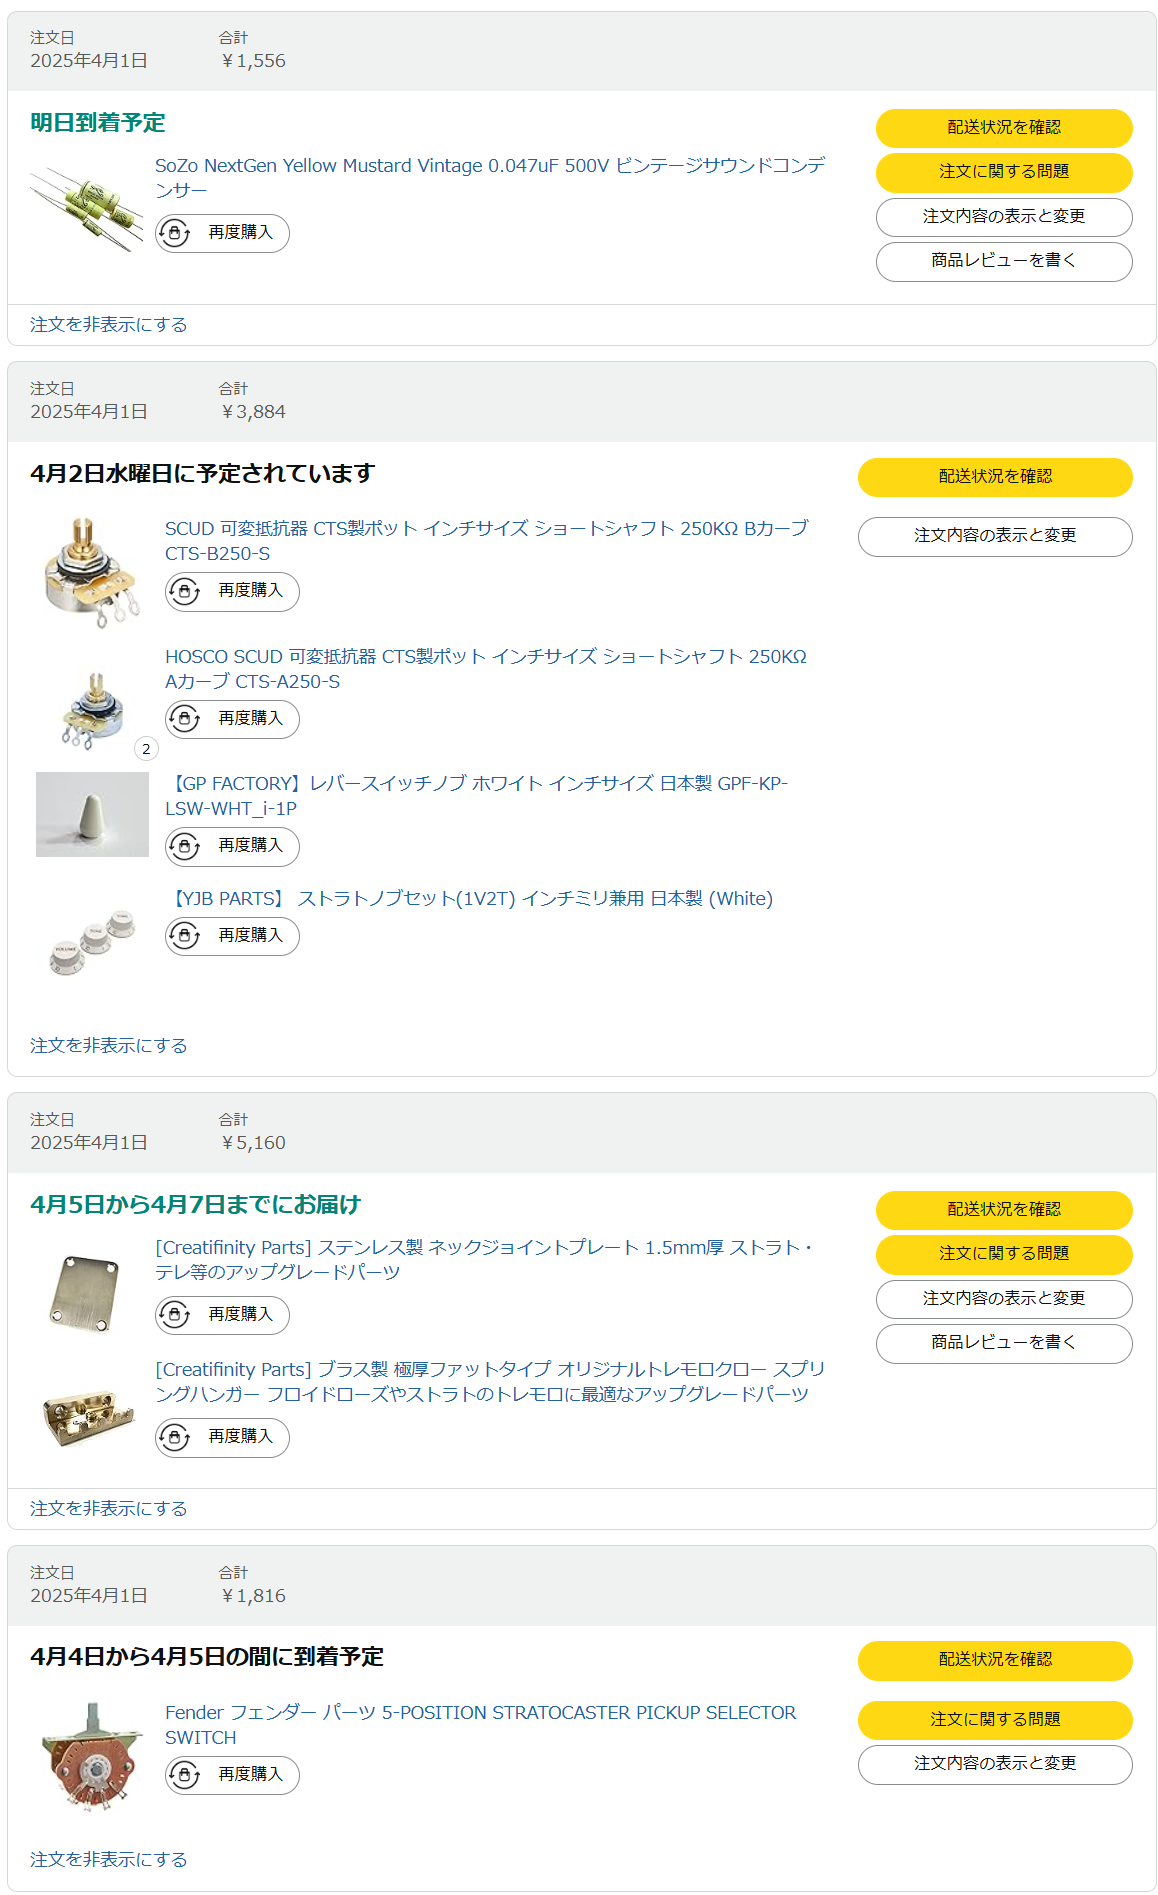This screenshot has width=1158, height=1895.
Task: Click reorder icon for CTS-B250-S potentiometer
Action: [185, 591]
